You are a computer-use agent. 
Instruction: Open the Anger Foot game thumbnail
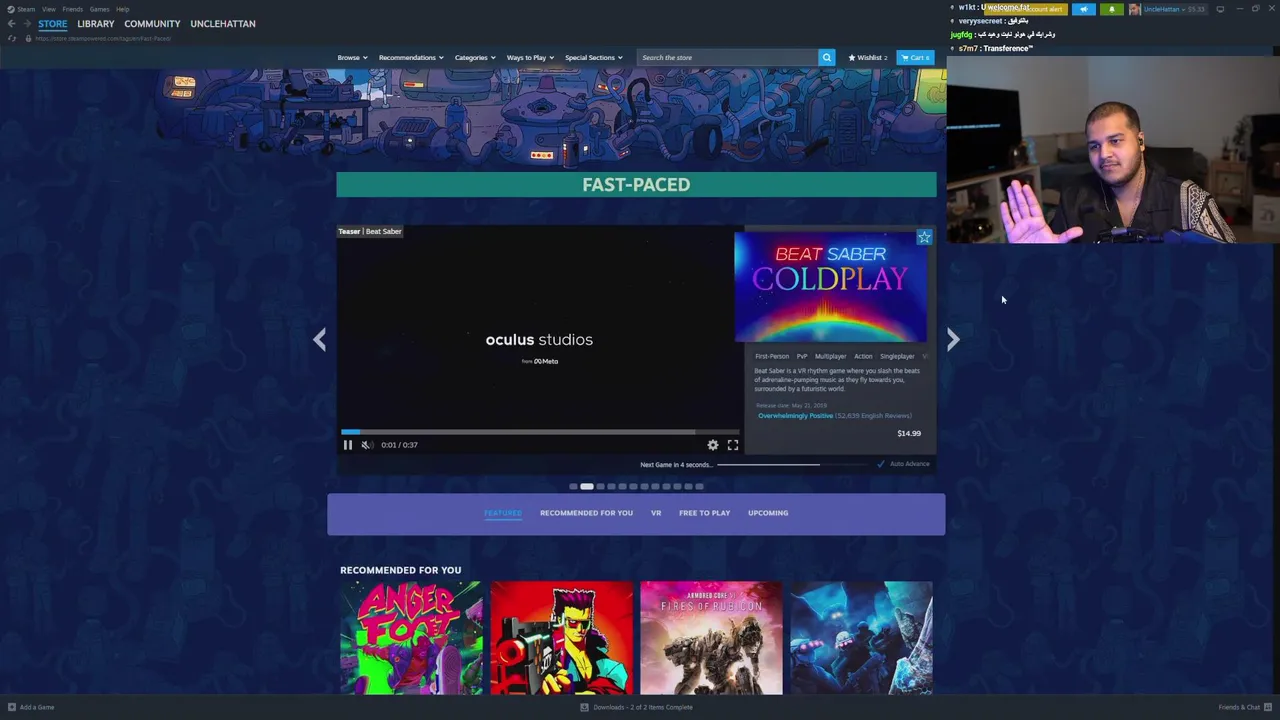[x=411, y=638]
